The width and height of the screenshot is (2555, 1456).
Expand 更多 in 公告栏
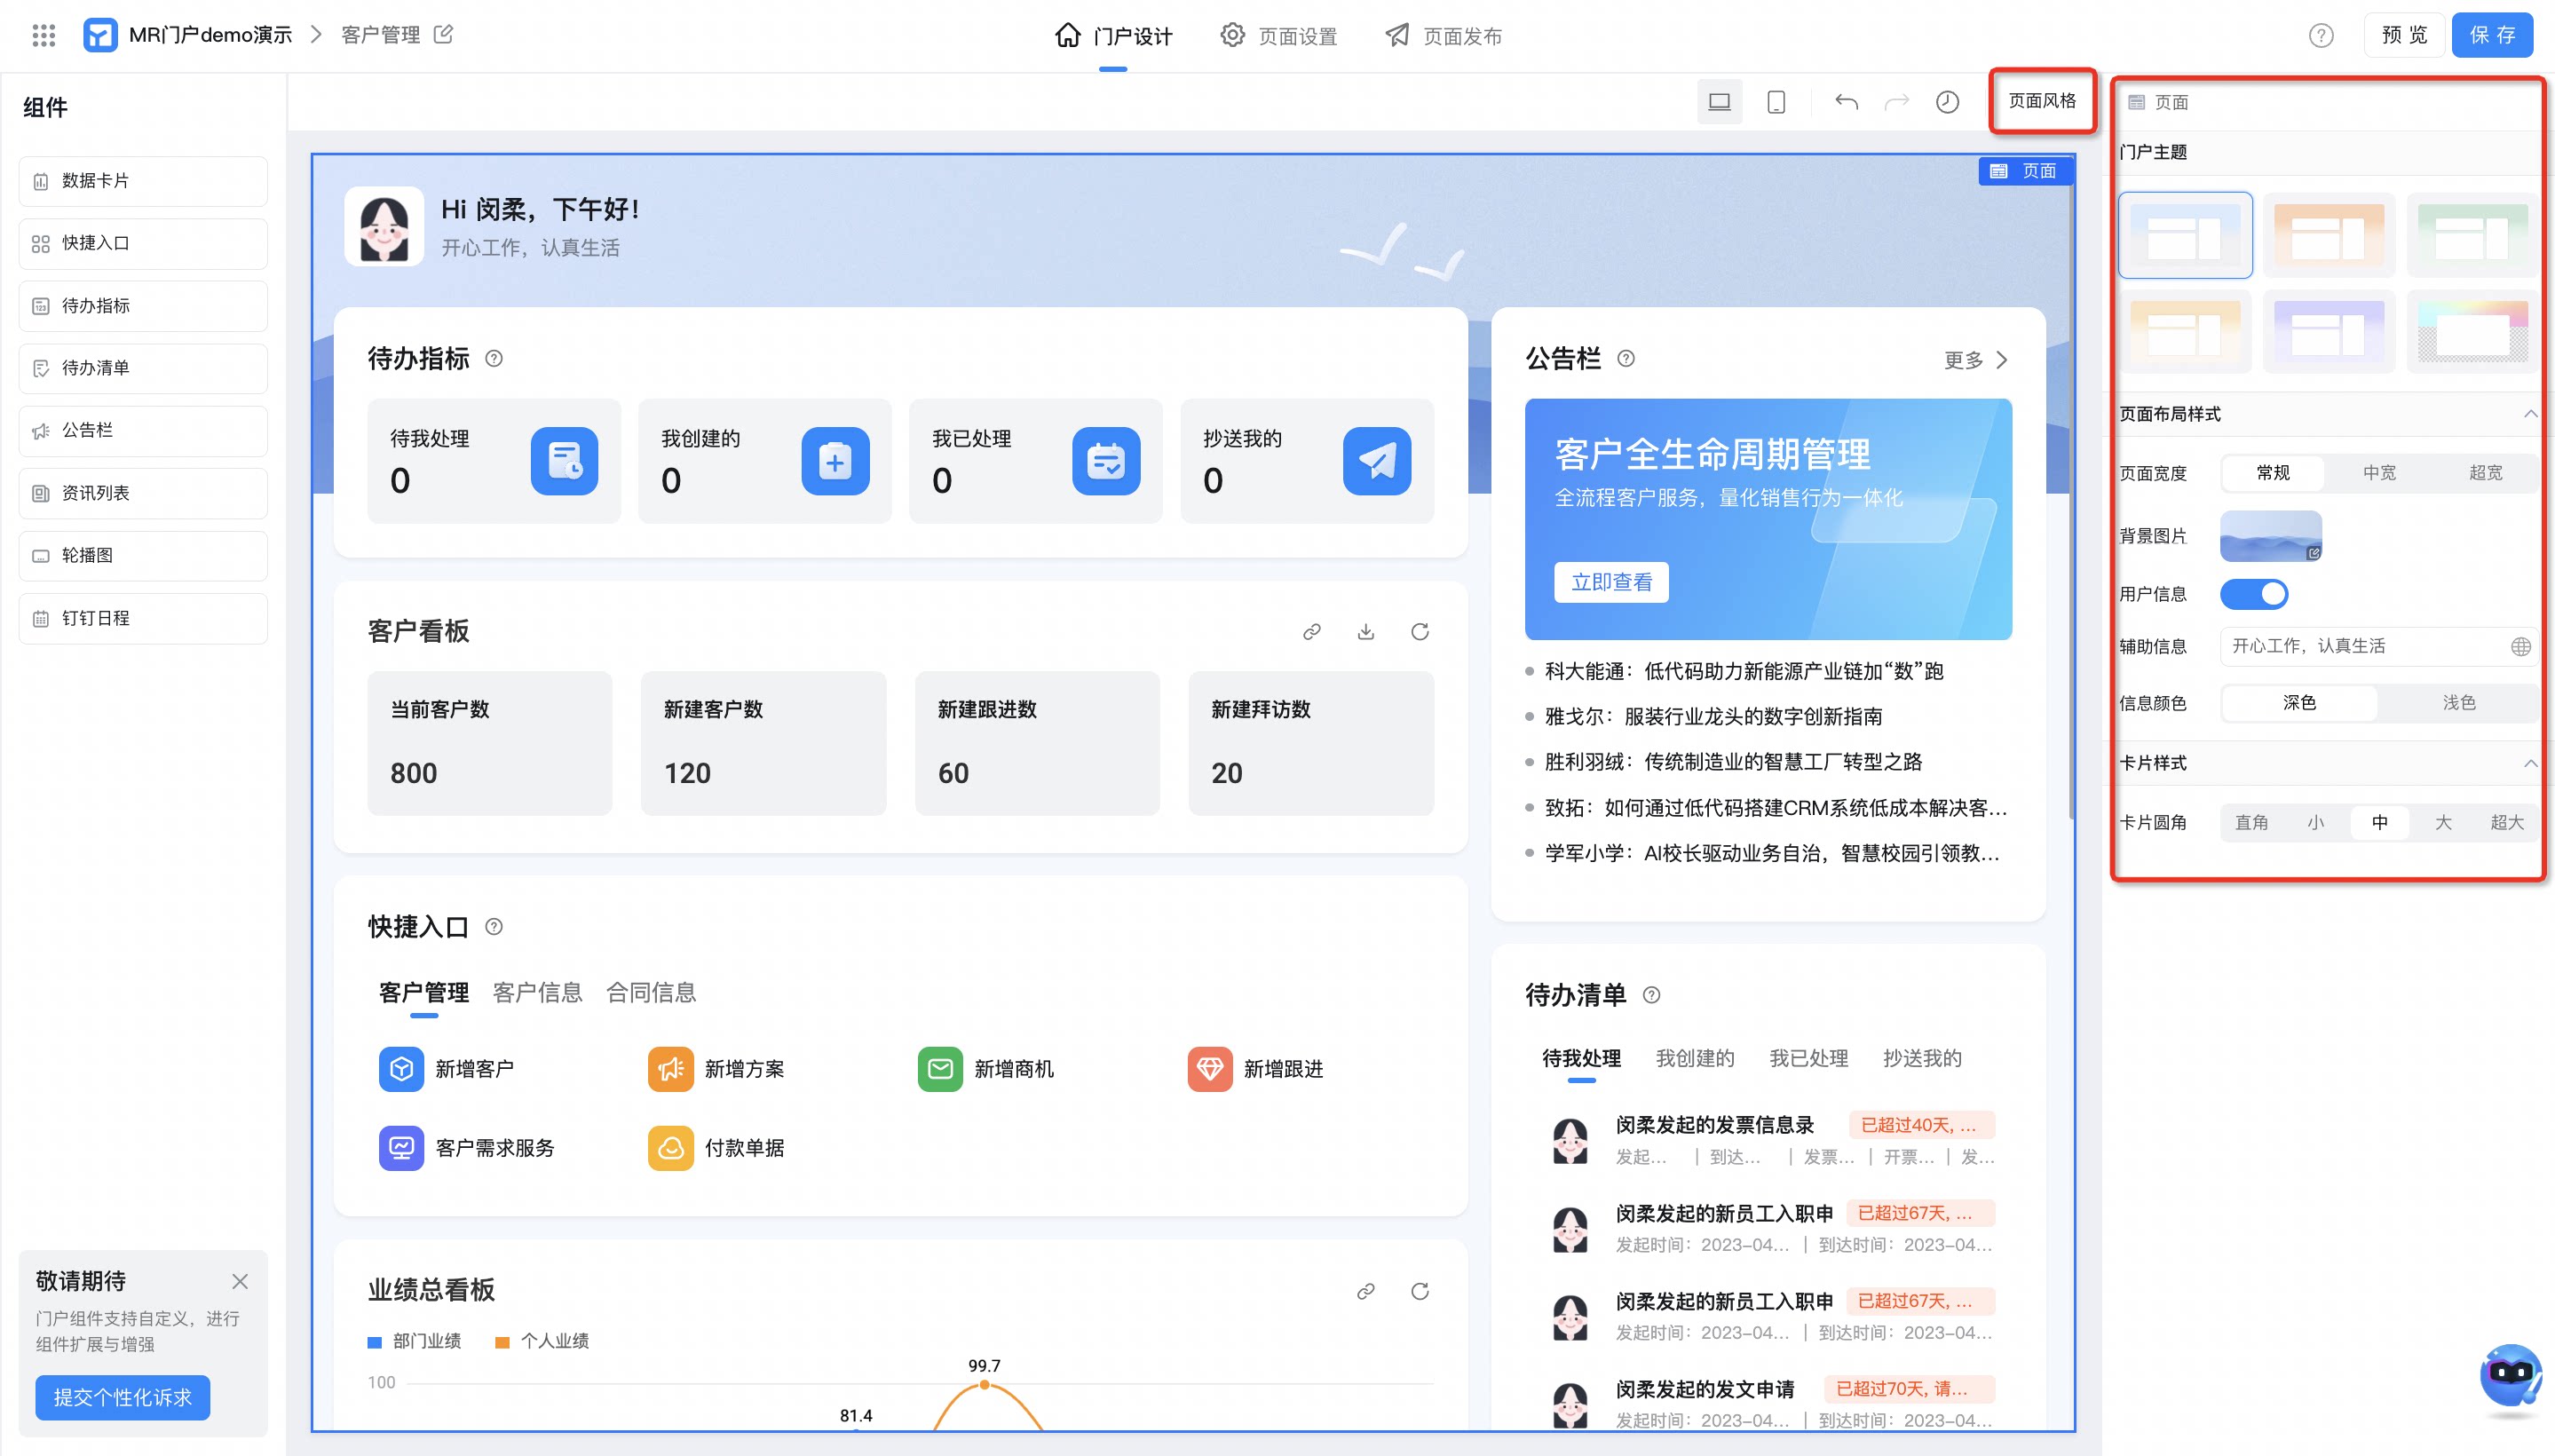pos(1976,360)
